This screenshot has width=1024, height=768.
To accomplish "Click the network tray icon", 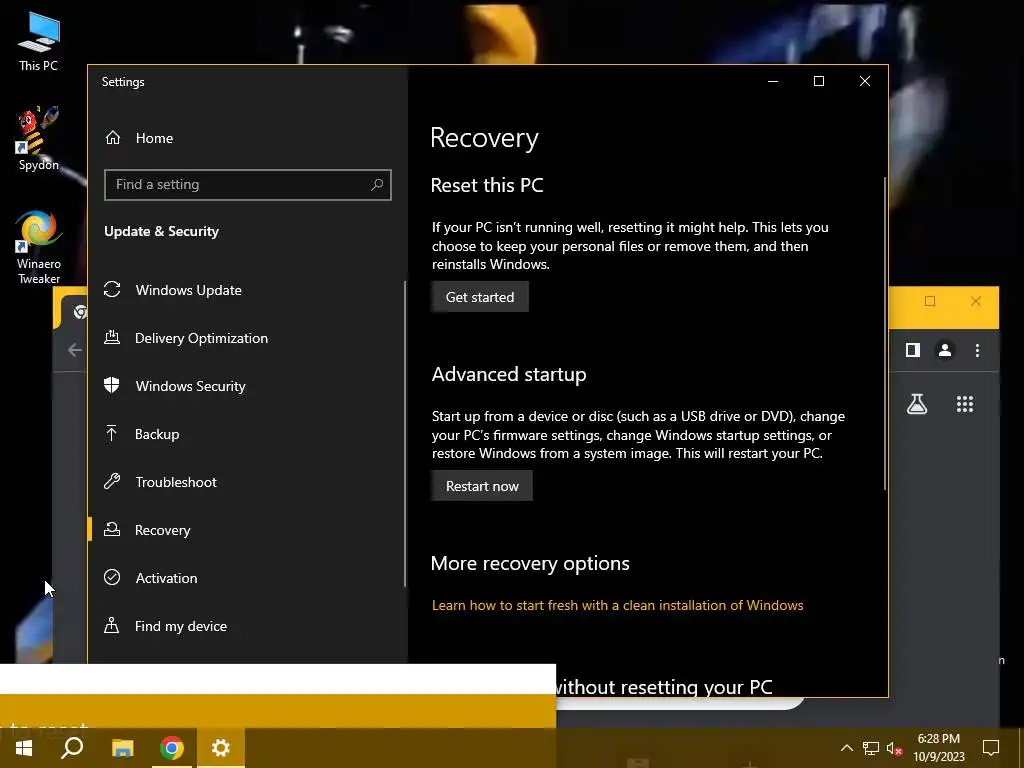I will [x=871, y=748].
